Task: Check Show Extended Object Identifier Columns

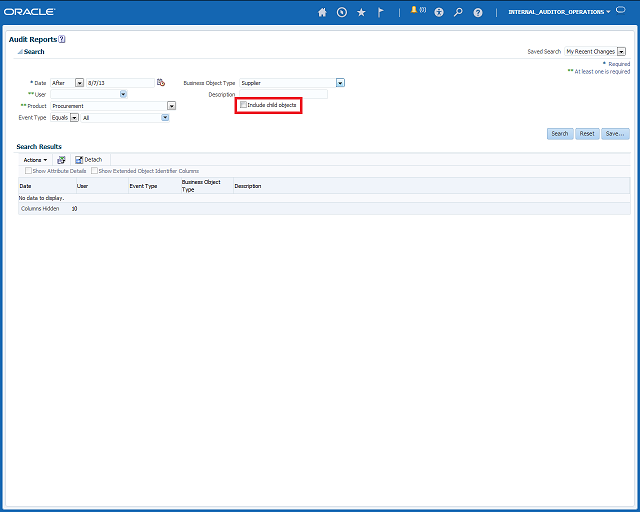Action: 94,171
